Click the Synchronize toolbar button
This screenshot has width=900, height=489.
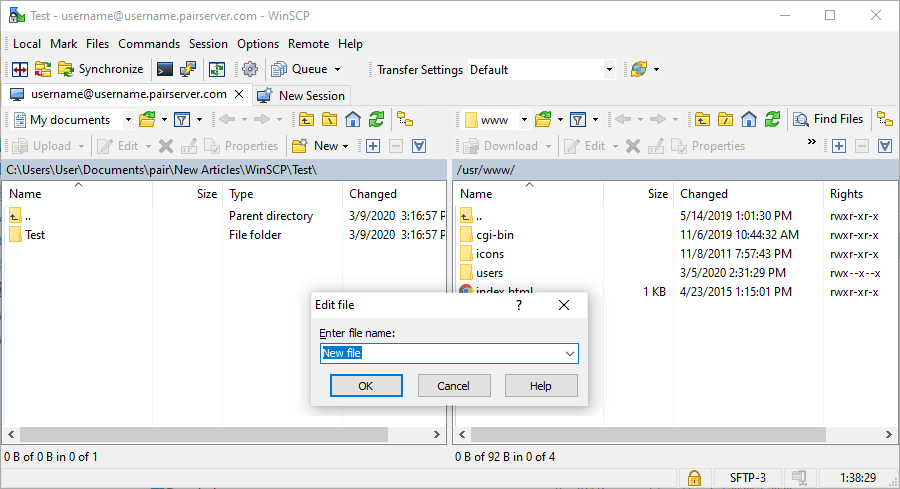[x=100, y=69]
